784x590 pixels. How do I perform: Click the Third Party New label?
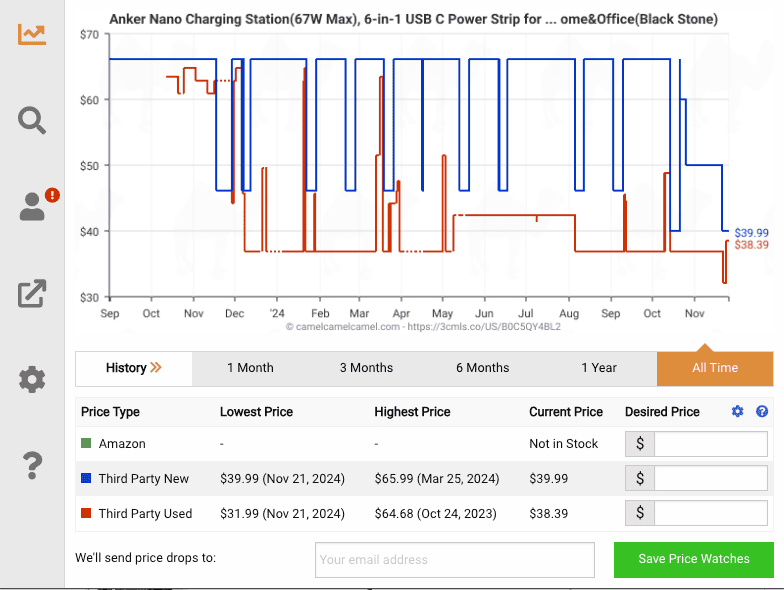pos(144,479)
